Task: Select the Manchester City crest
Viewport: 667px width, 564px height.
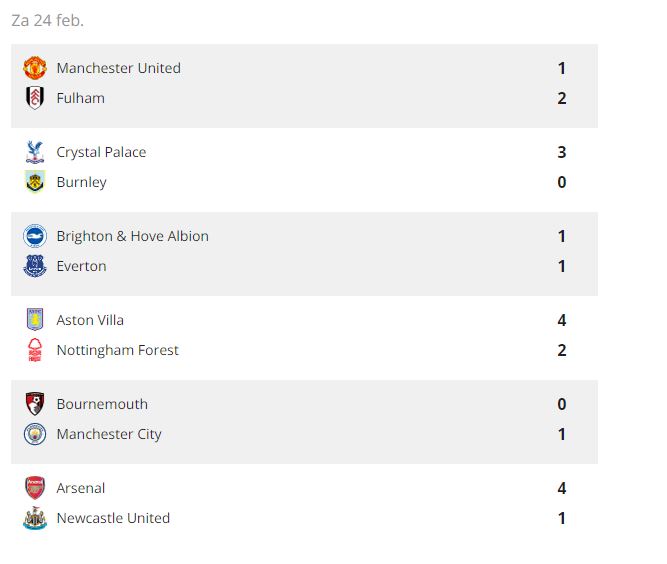Action: (35, 434)
